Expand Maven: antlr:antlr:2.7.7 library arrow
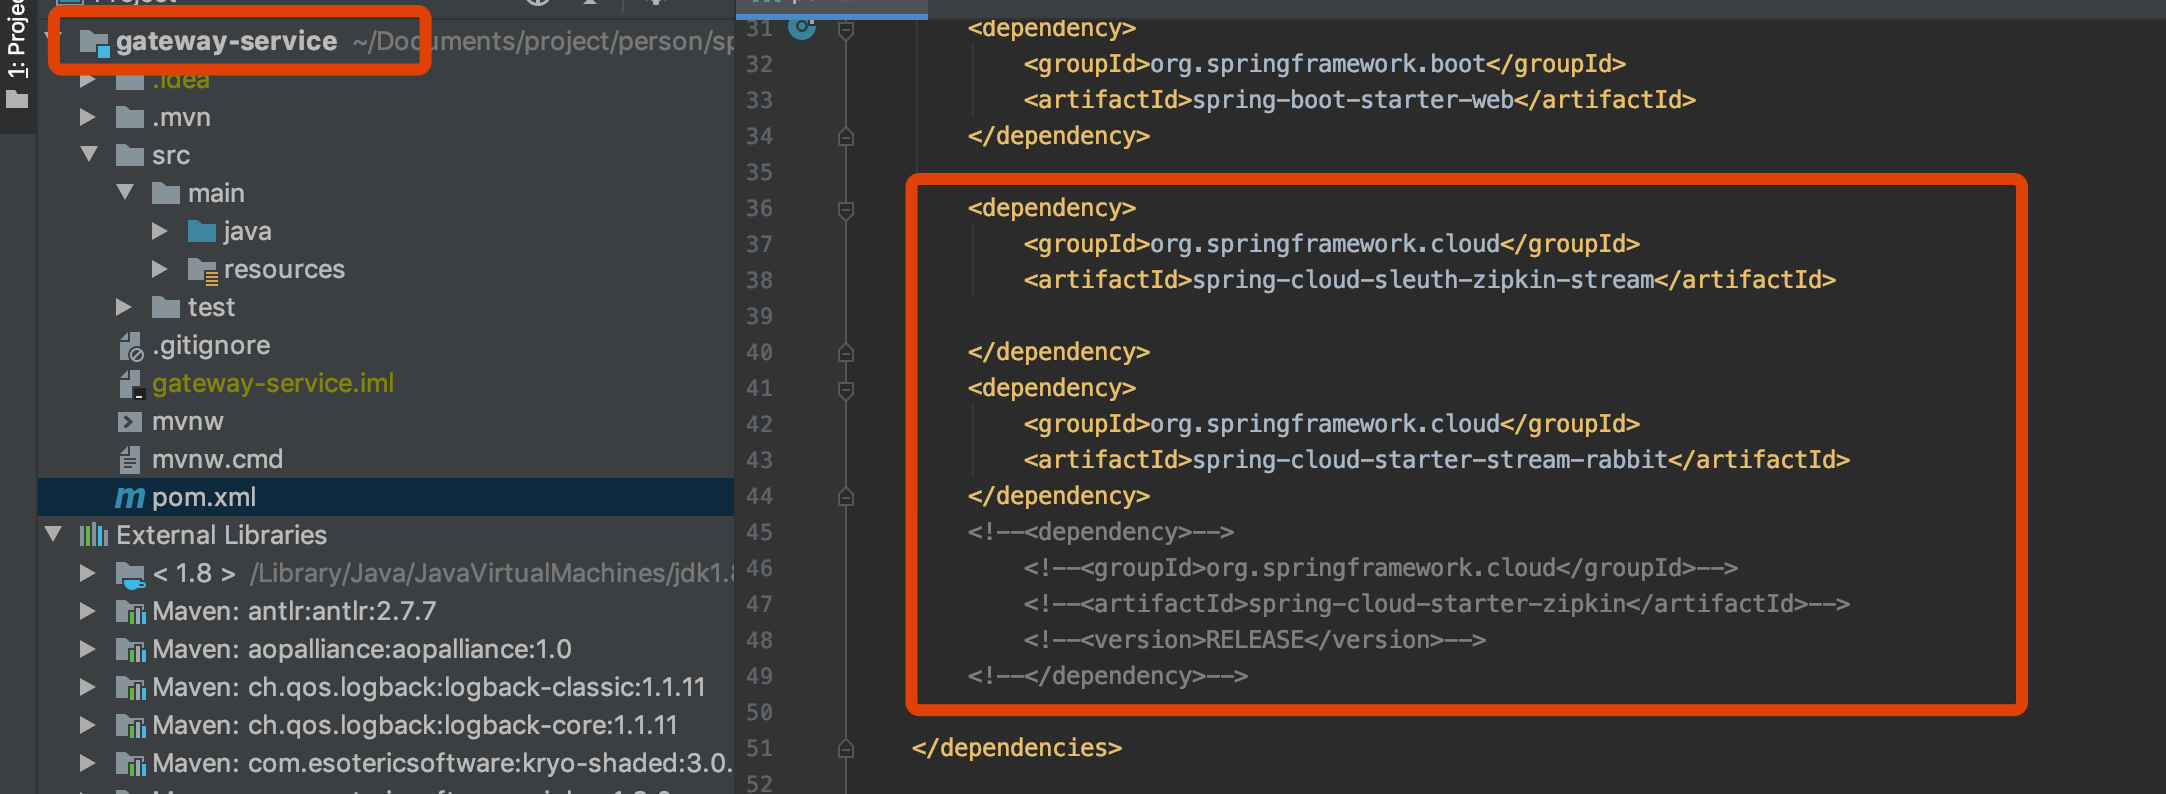This screenshot has width=2166, height=794. pyautogui.click(x=88, y=611)
